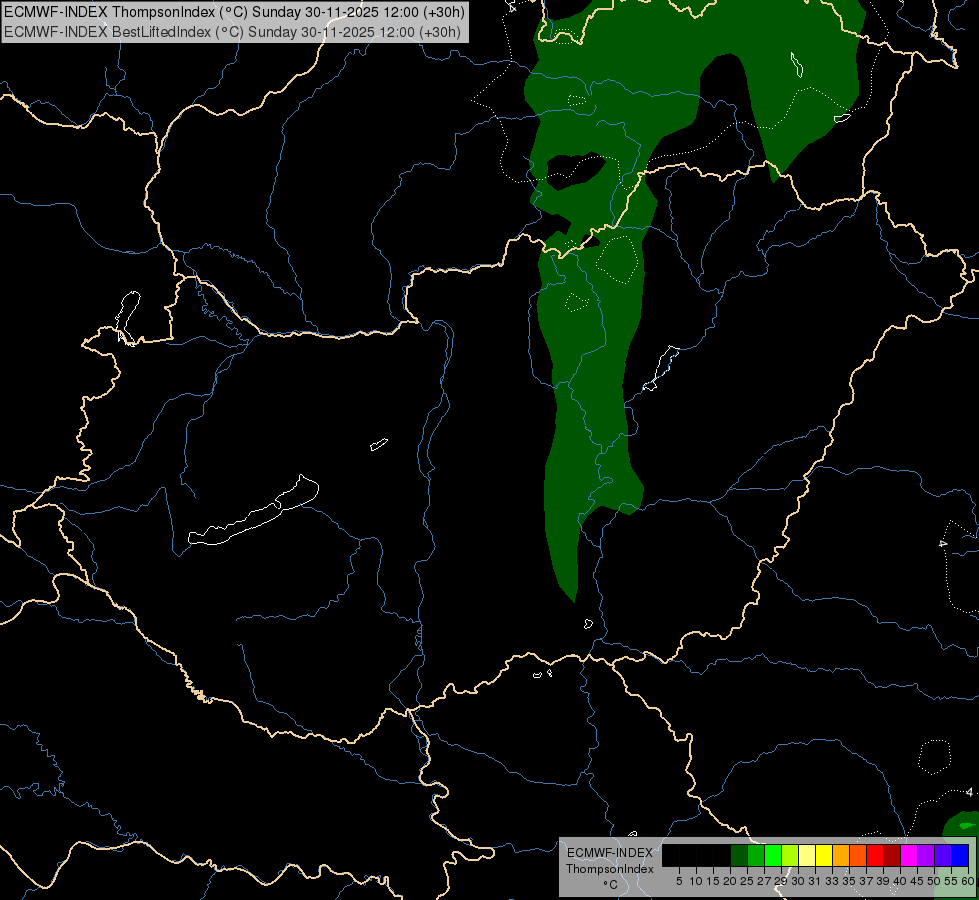
Task: Click legend tick label 15
Action: 714,881
